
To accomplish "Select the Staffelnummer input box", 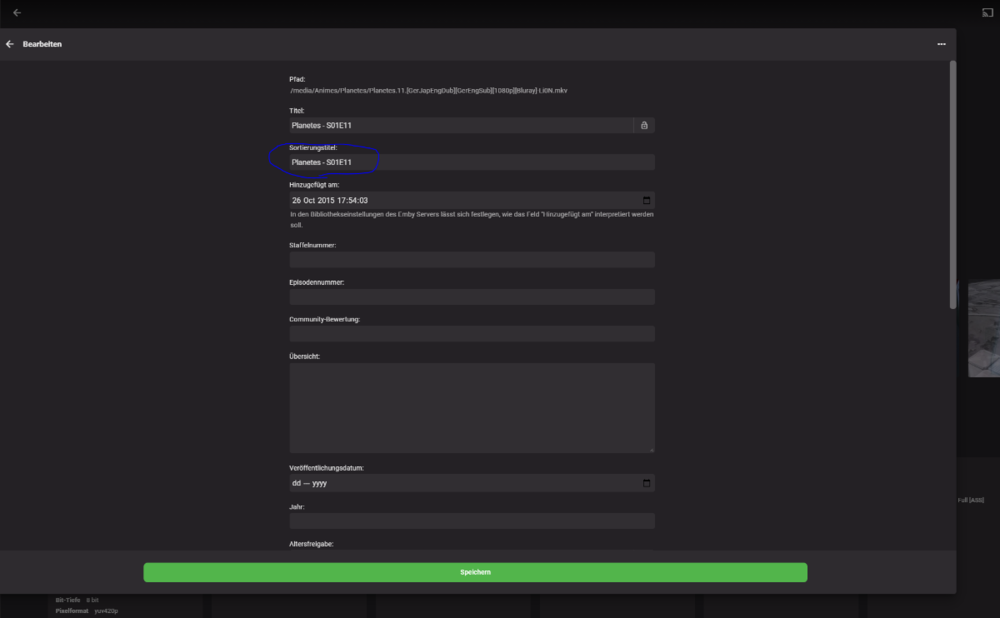I will tap(471, 260).
